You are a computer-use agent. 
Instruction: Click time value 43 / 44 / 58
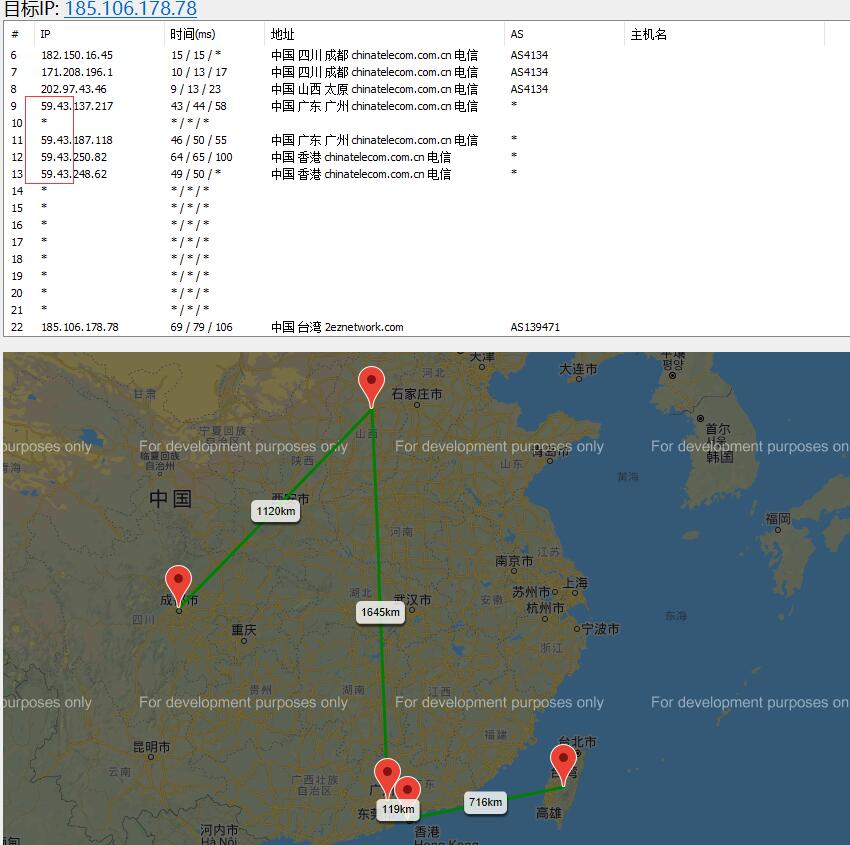(198, 106)
